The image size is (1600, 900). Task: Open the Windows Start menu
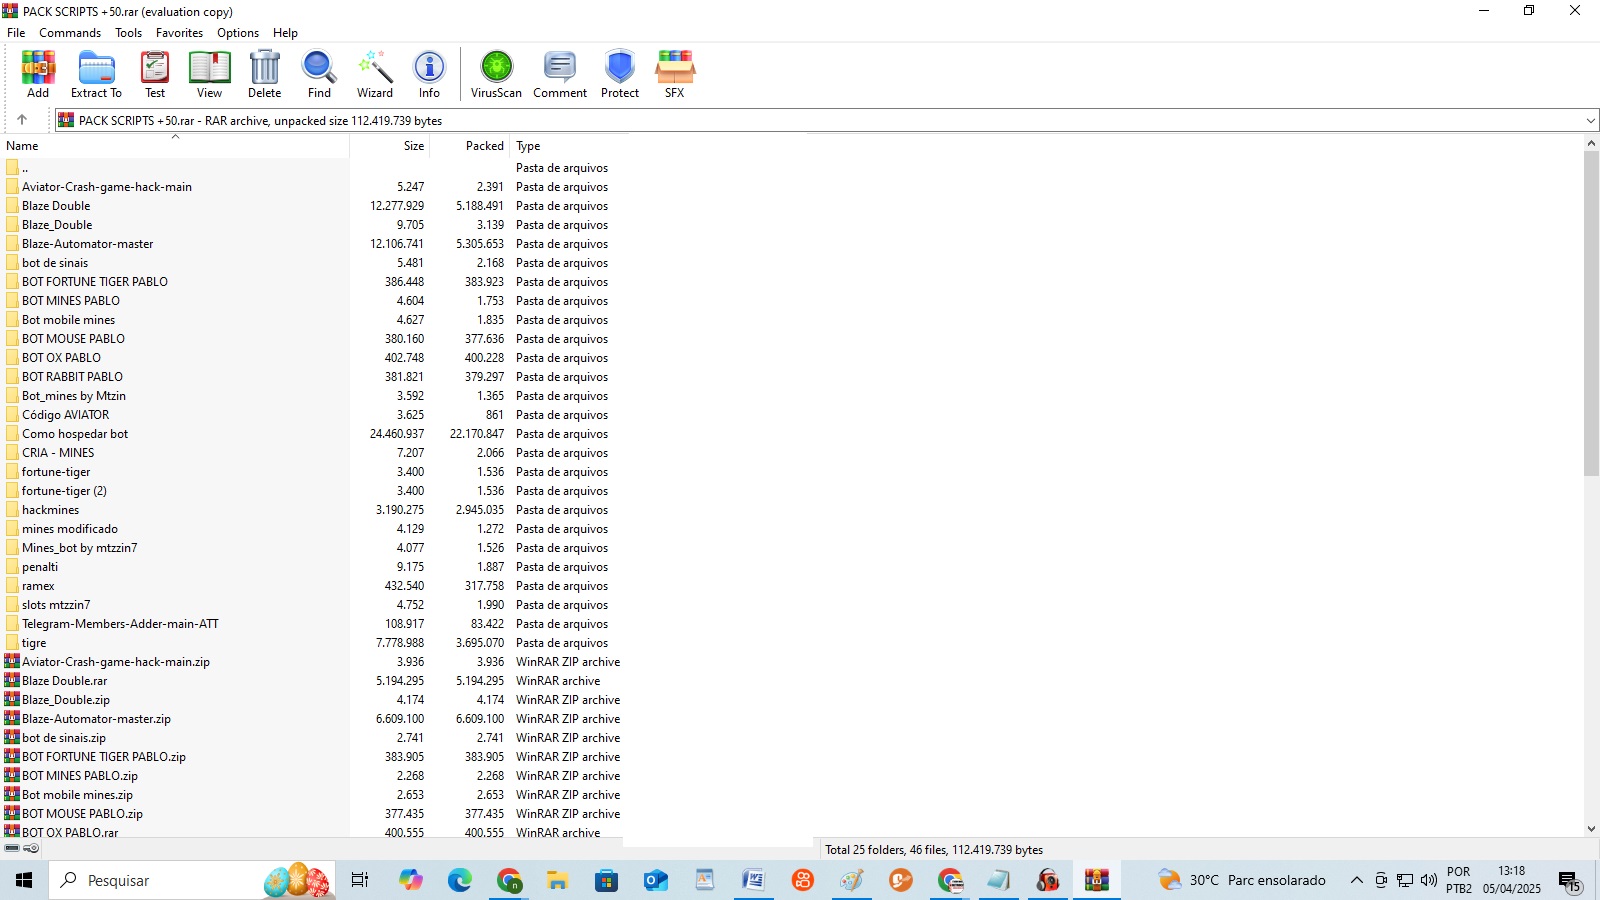(24, 880)
